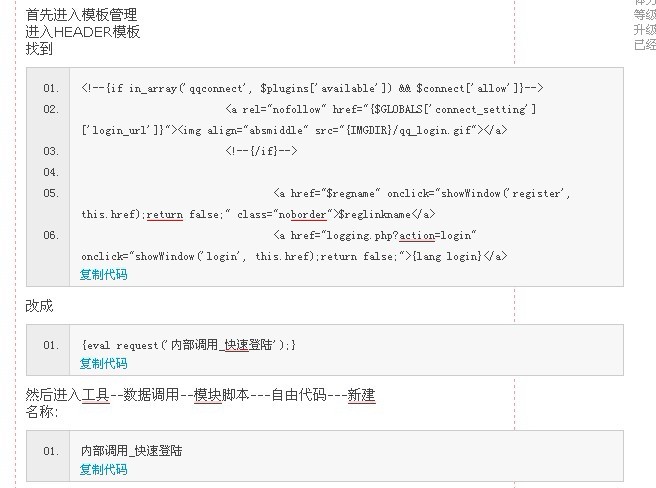656x488 pixels.
Task: Click the 名称: label text
Action: (42, 412)
